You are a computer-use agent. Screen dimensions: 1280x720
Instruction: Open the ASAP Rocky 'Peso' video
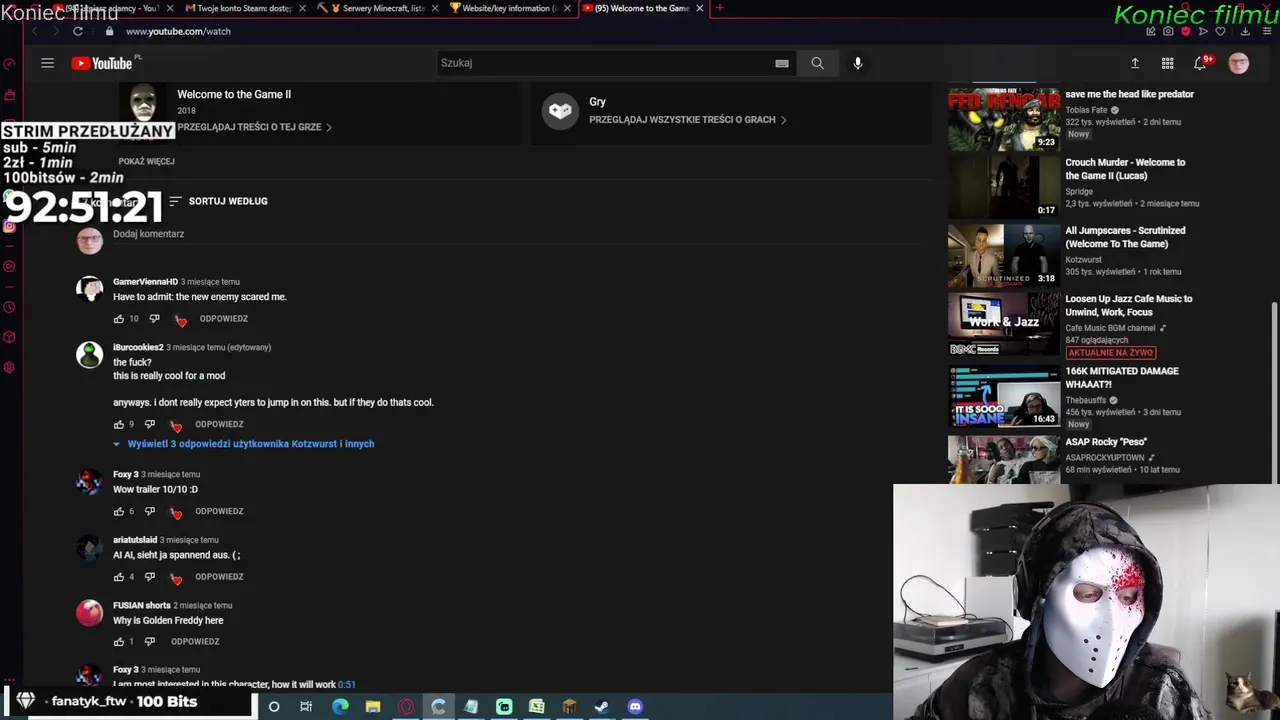[1106, 442]
